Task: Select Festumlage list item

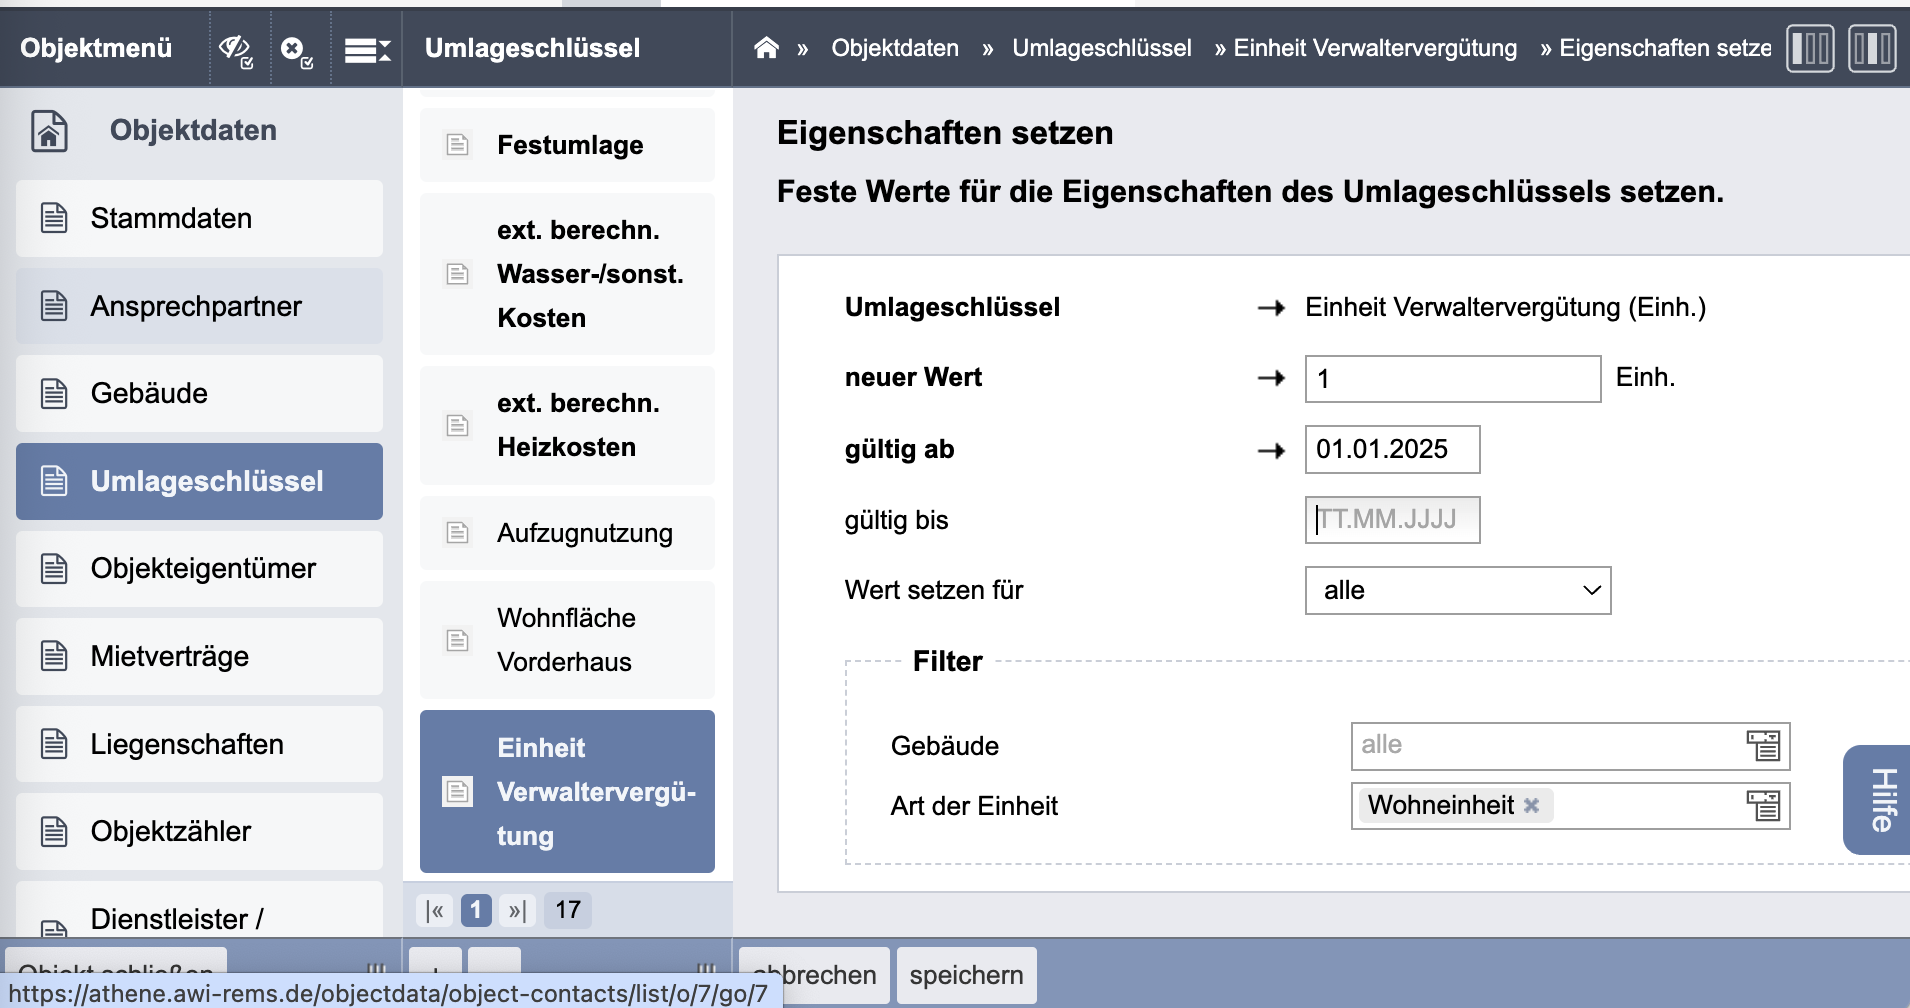Action: [567, 145]
